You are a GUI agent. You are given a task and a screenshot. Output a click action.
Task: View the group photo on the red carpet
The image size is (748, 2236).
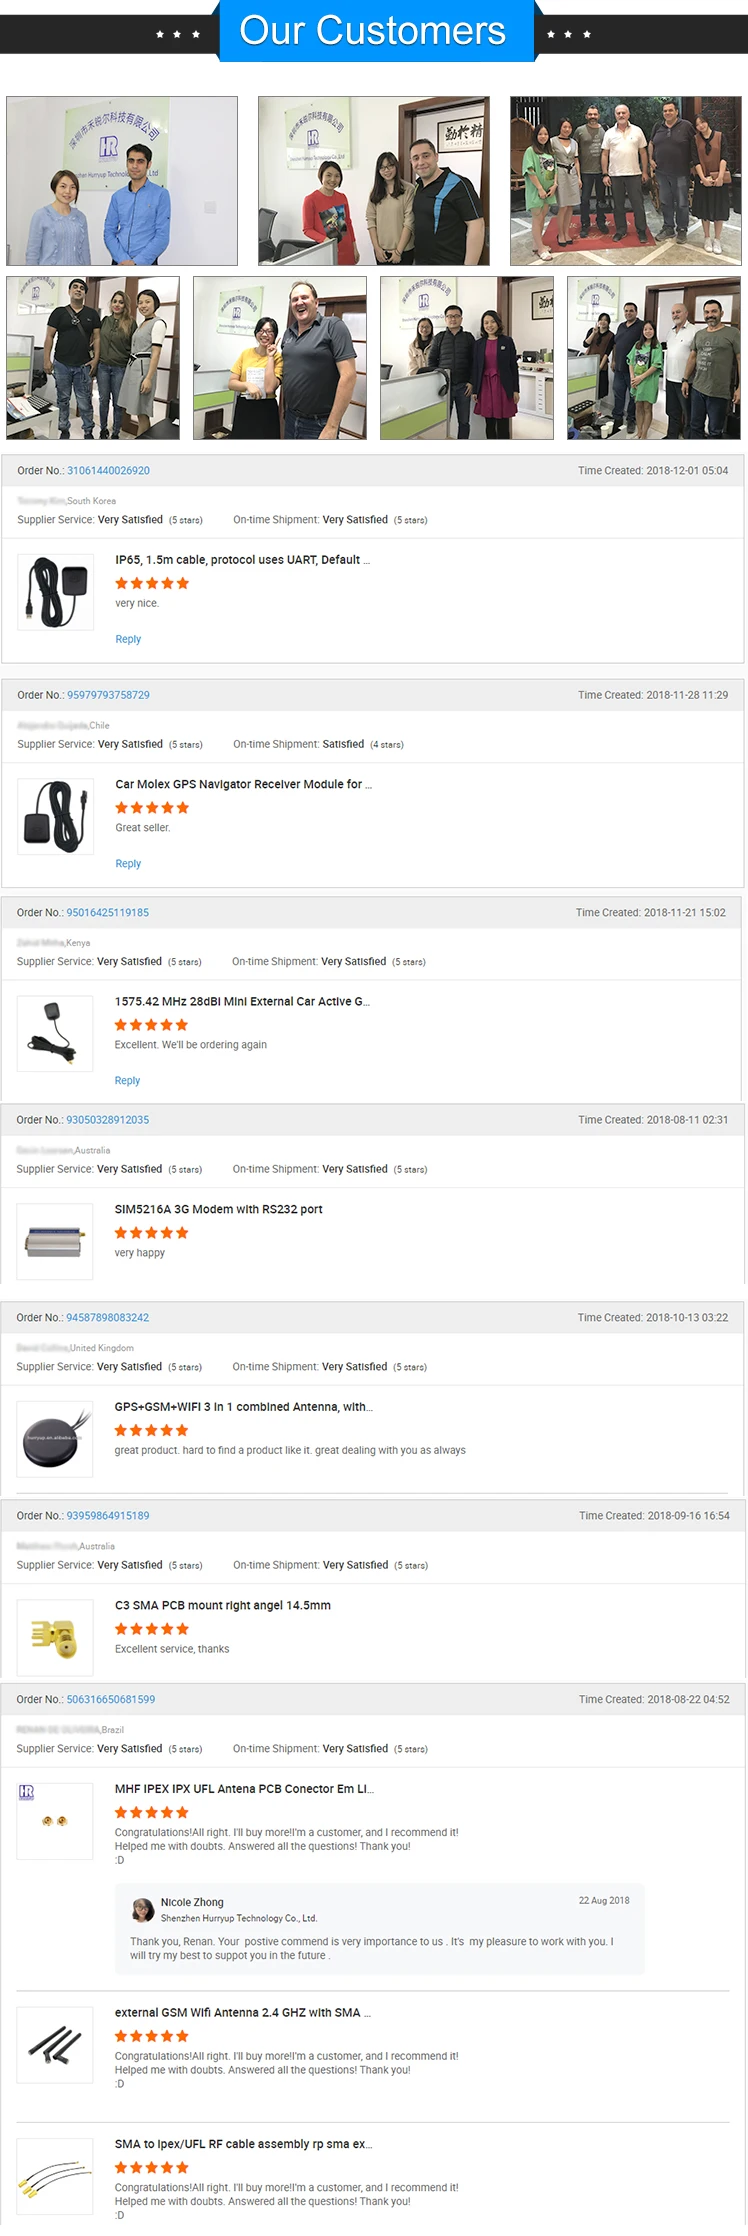pos(625,181)
